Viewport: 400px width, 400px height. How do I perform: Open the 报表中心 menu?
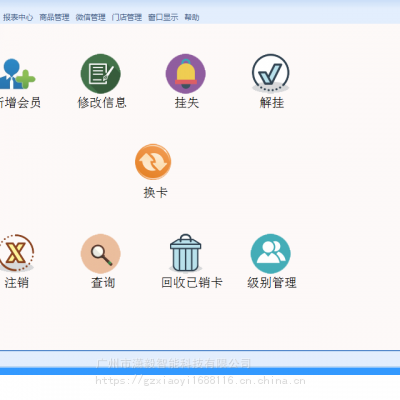point(18,17)
